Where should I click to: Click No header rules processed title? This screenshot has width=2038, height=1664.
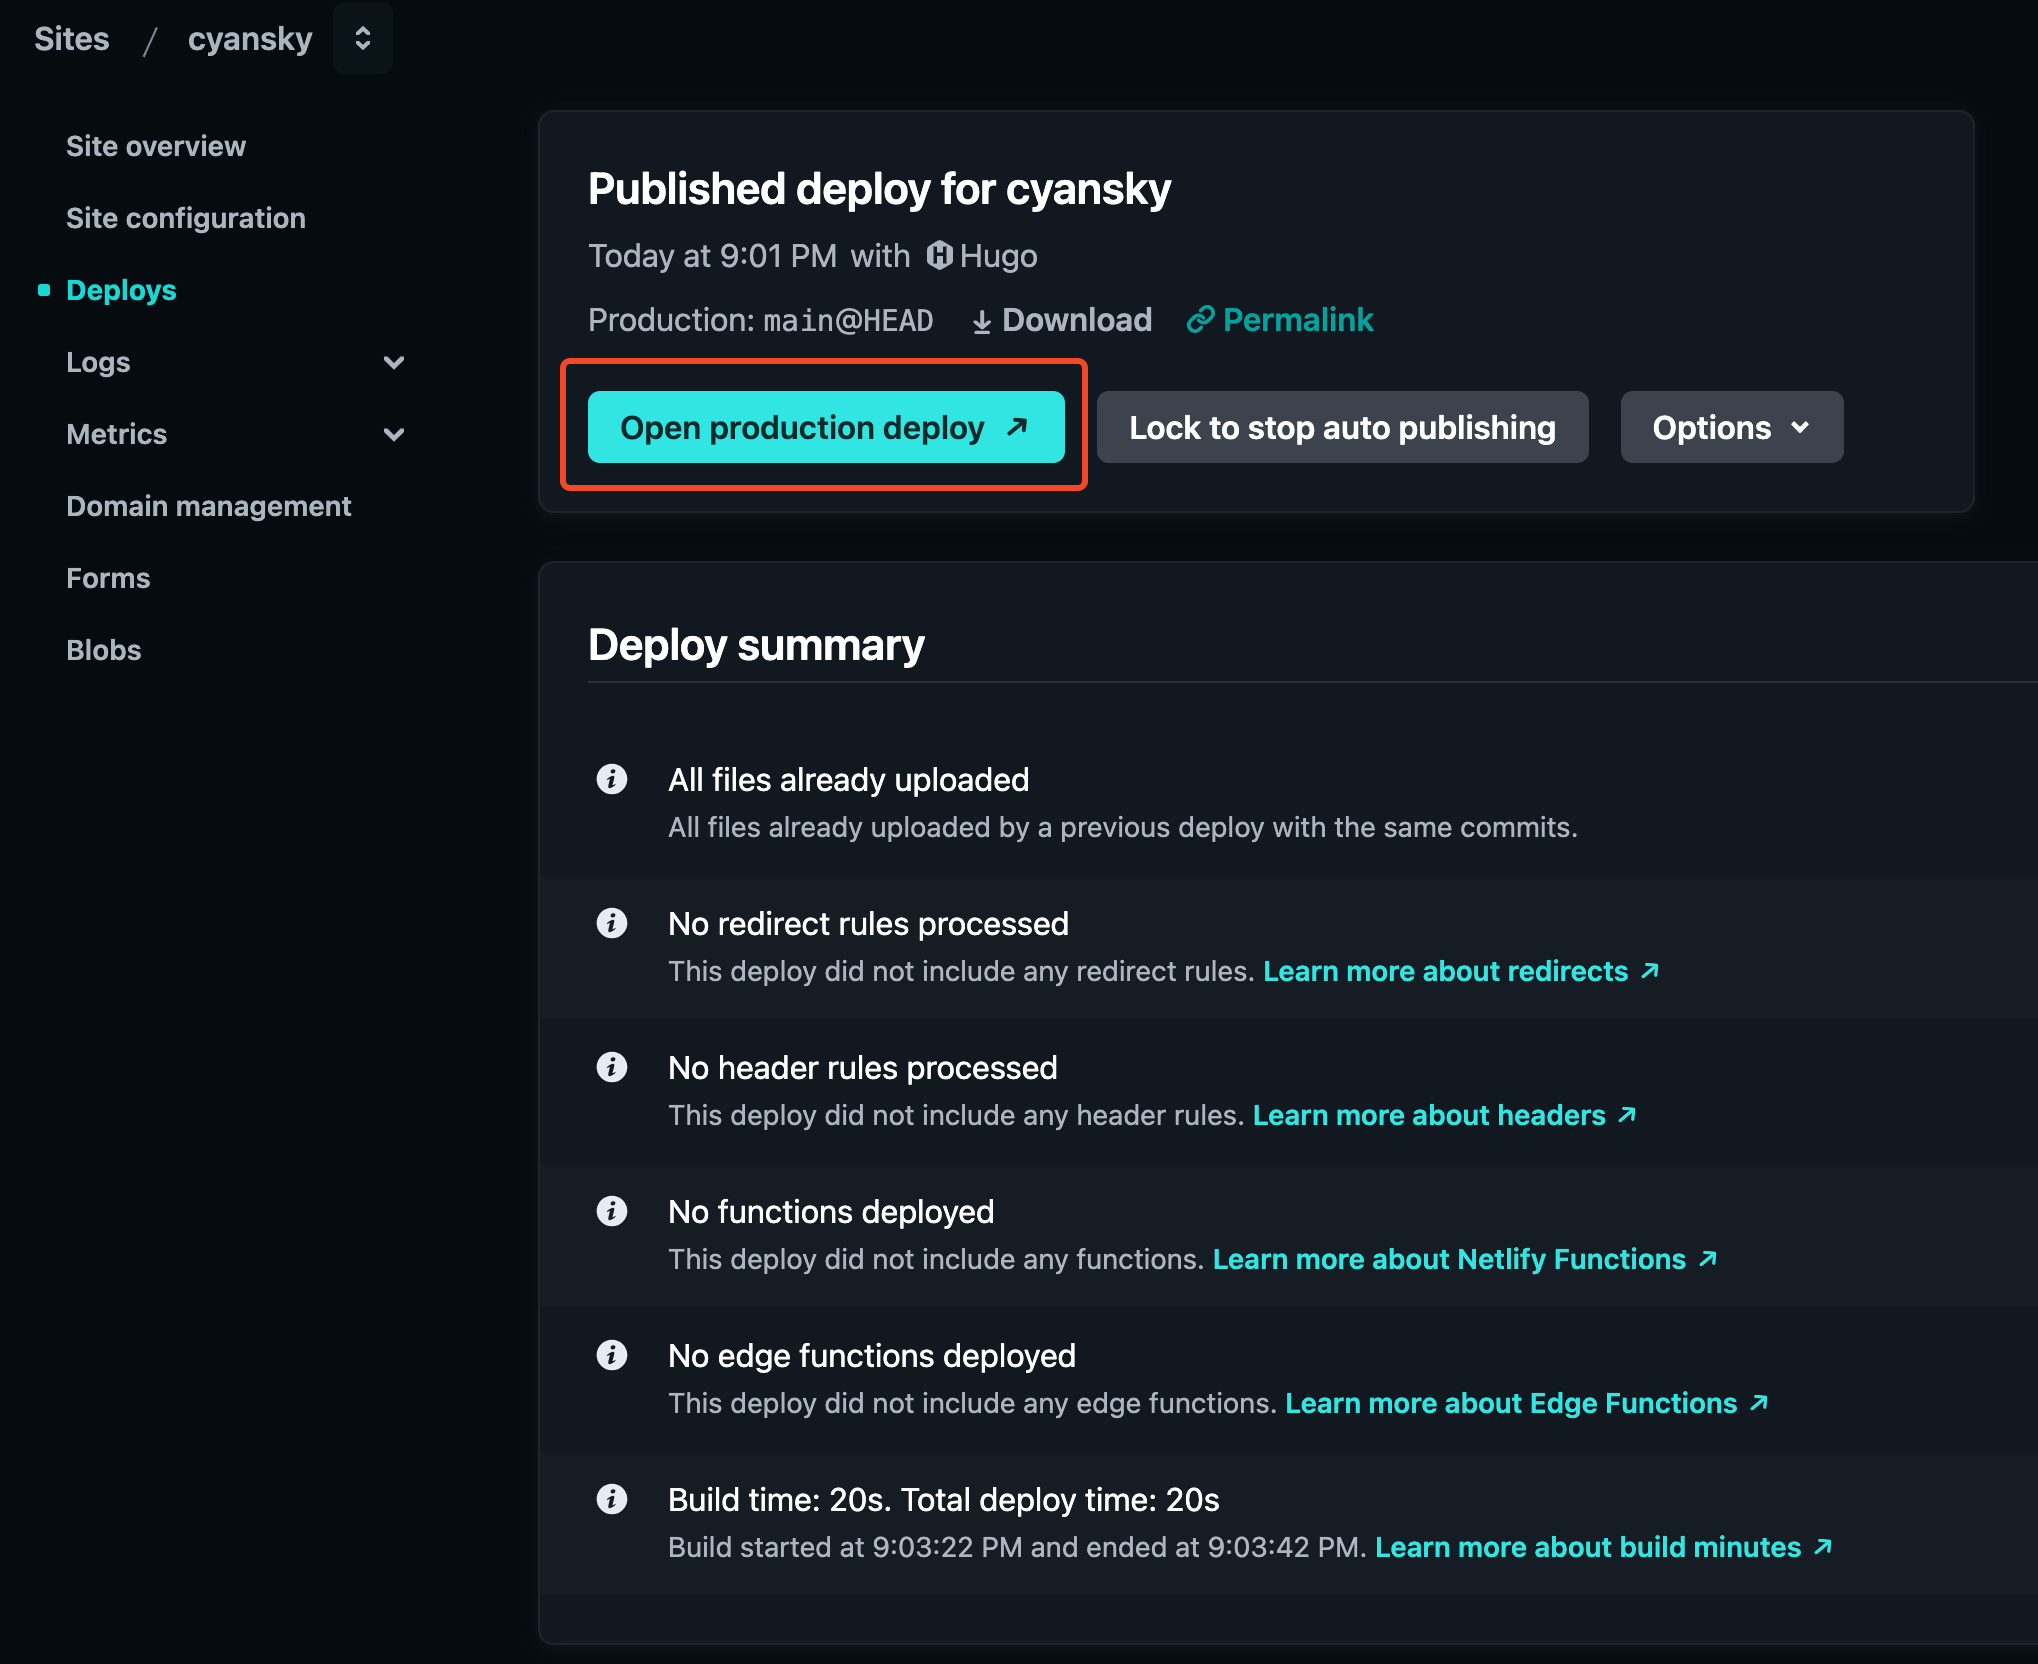pos(862,1068)
